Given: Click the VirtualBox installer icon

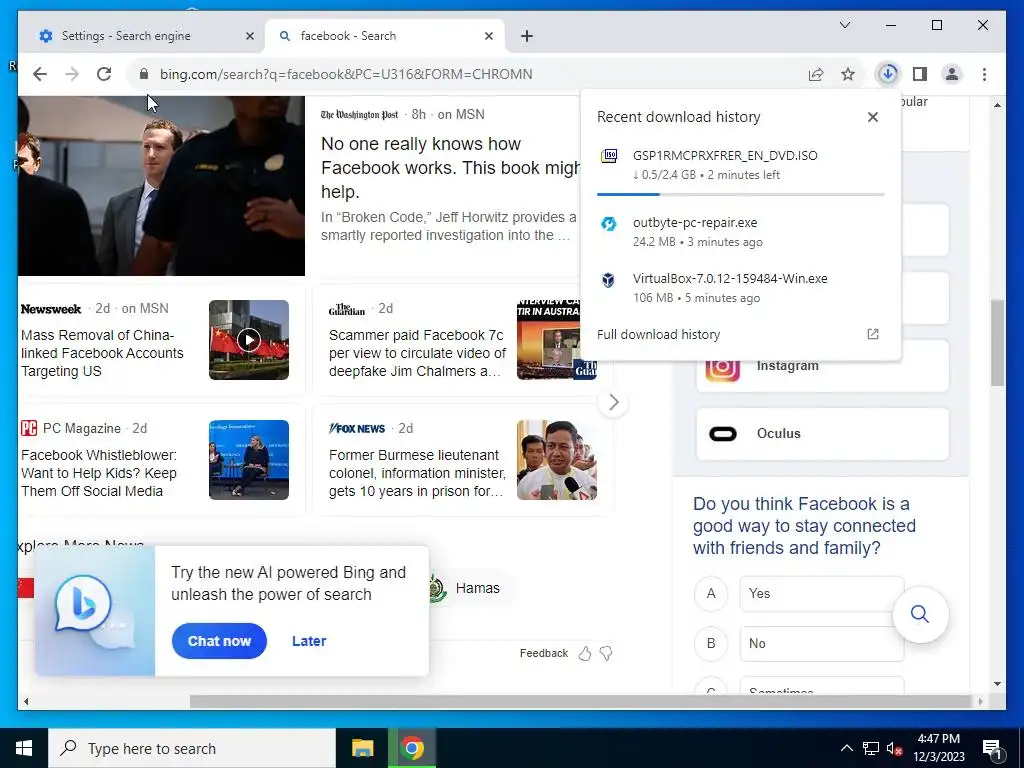Looking at the screenshot, I should [x=608, y=280].
